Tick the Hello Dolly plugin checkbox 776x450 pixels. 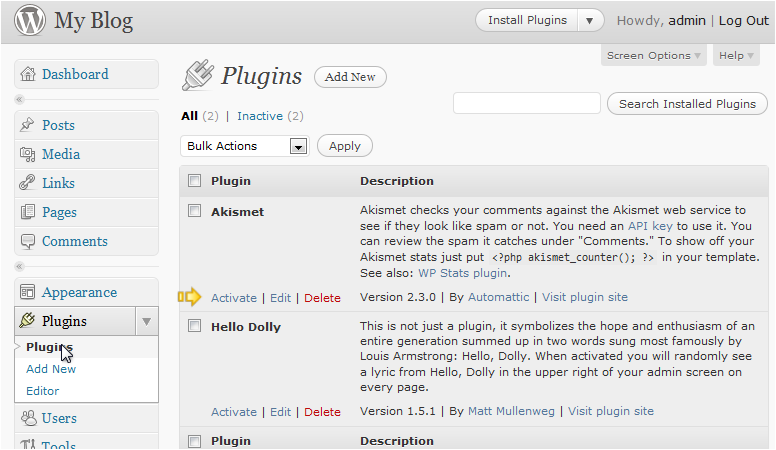(194, 326)
